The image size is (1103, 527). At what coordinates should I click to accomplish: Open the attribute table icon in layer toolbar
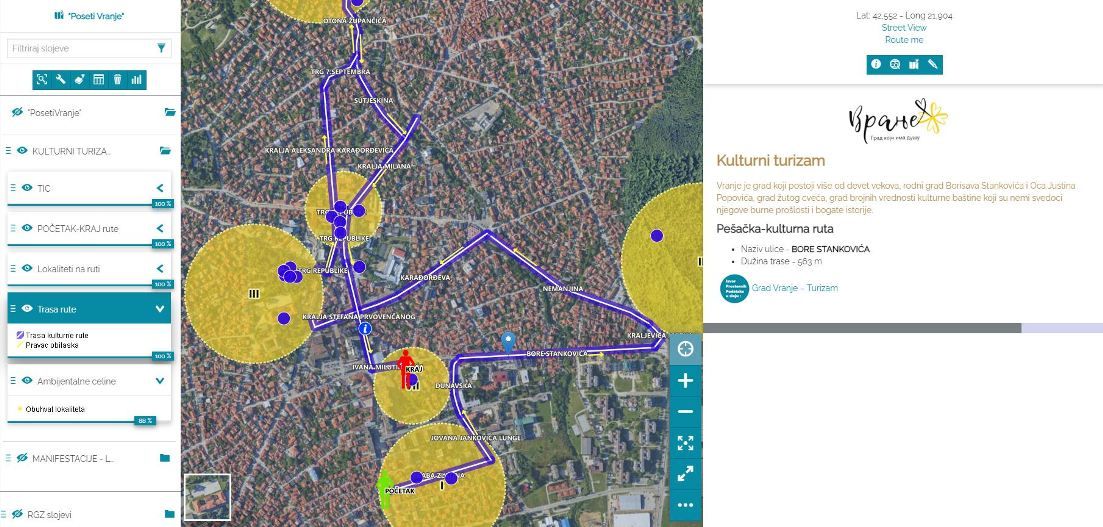click(99, 79)
